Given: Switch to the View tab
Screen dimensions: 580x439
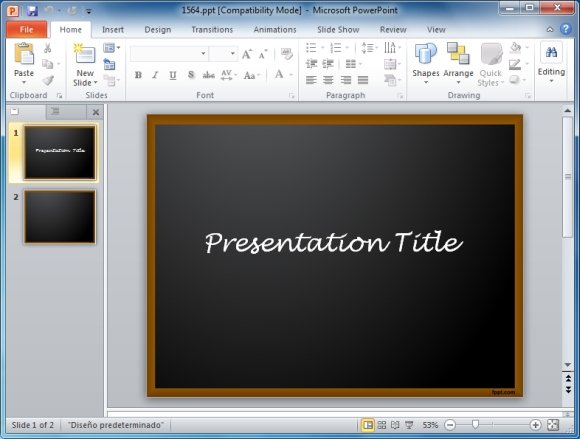Looking at the screenshot, I should [x=436, y=30].
